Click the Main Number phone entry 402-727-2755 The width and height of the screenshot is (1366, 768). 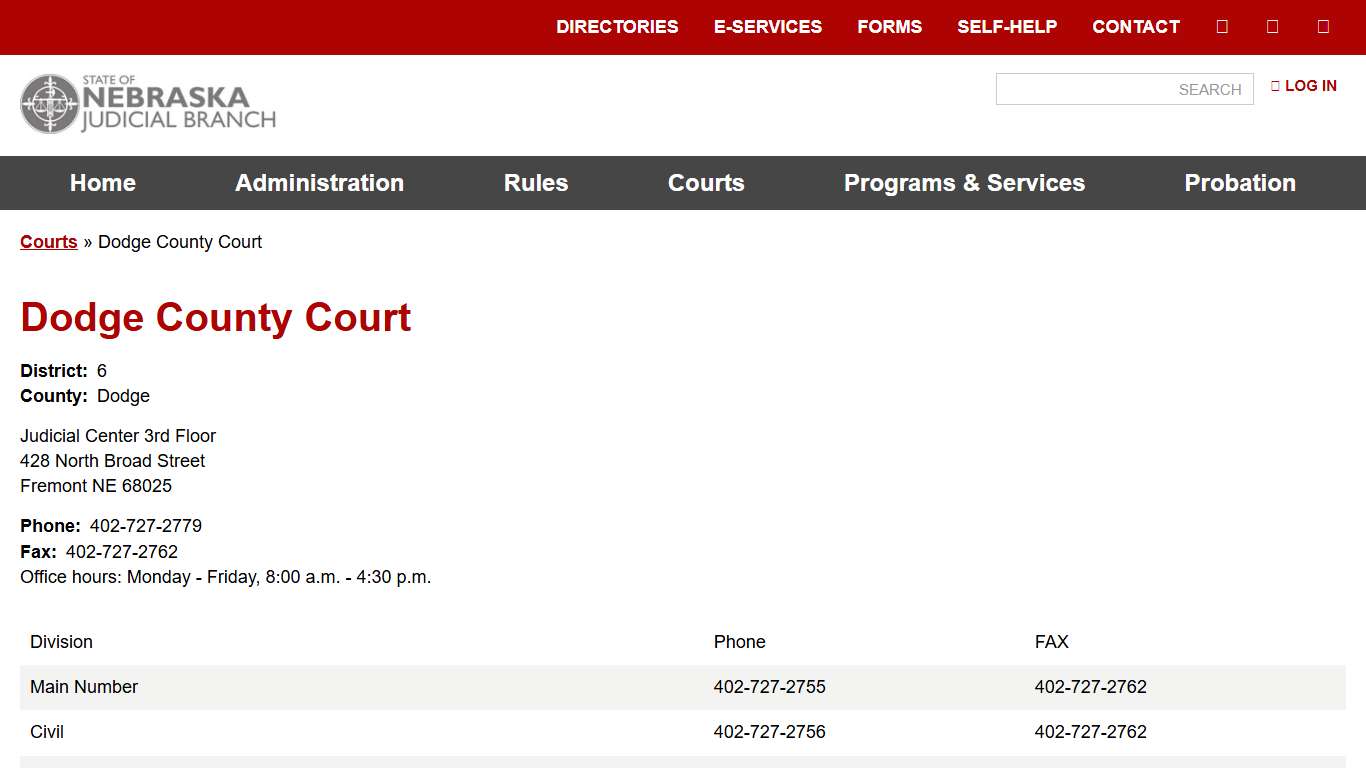(768, 687)
